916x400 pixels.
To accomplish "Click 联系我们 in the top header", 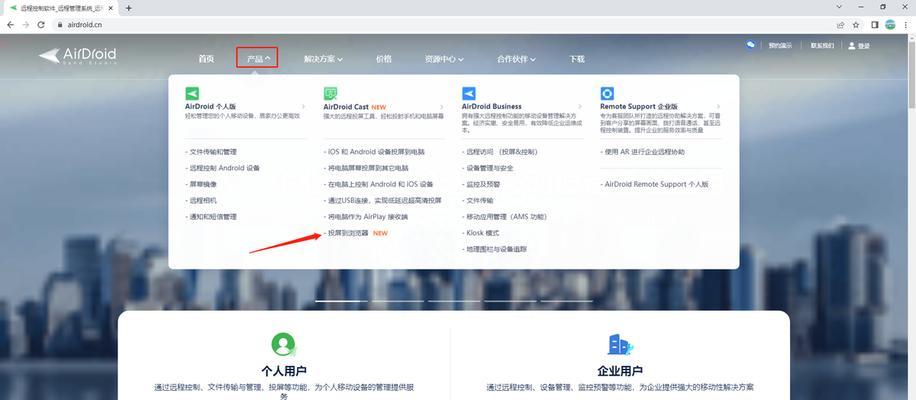I will (822, 46).
